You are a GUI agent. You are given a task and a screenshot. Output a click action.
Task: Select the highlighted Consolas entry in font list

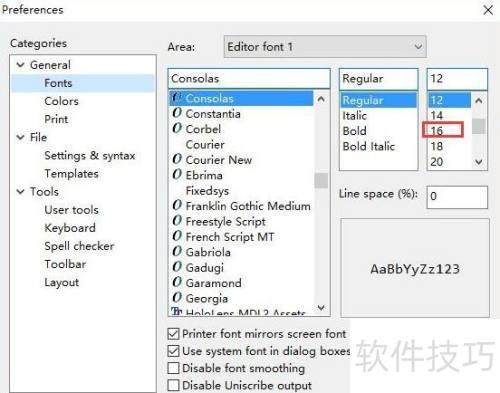pyautogui.click(x=241, y=98)
